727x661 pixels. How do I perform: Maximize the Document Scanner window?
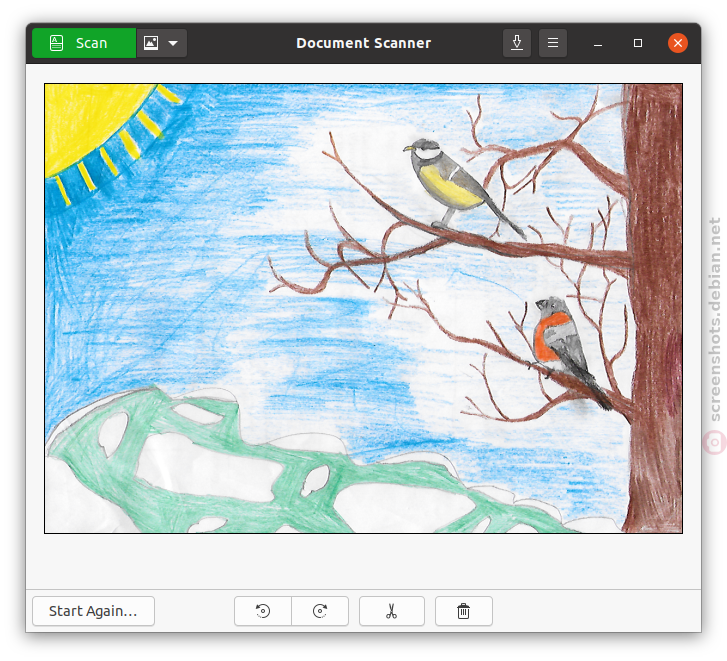point(638,43)
